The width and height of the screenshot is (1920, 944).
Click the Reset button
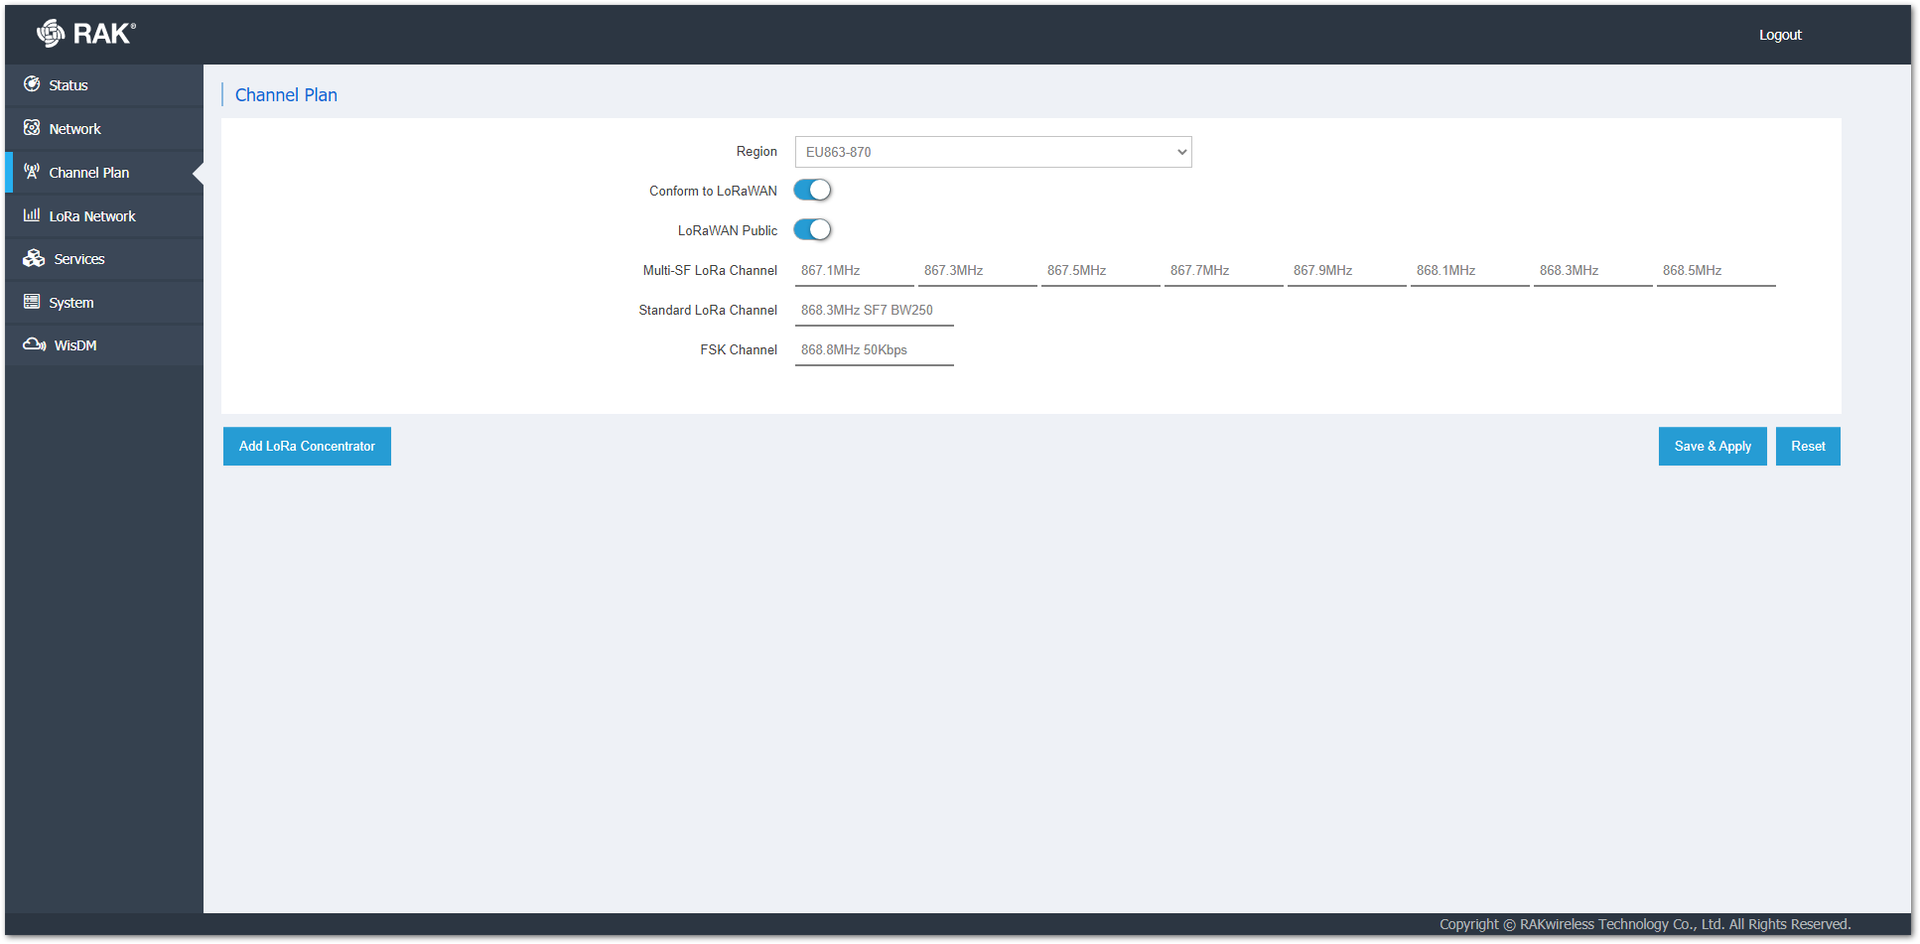[1808, 446]
